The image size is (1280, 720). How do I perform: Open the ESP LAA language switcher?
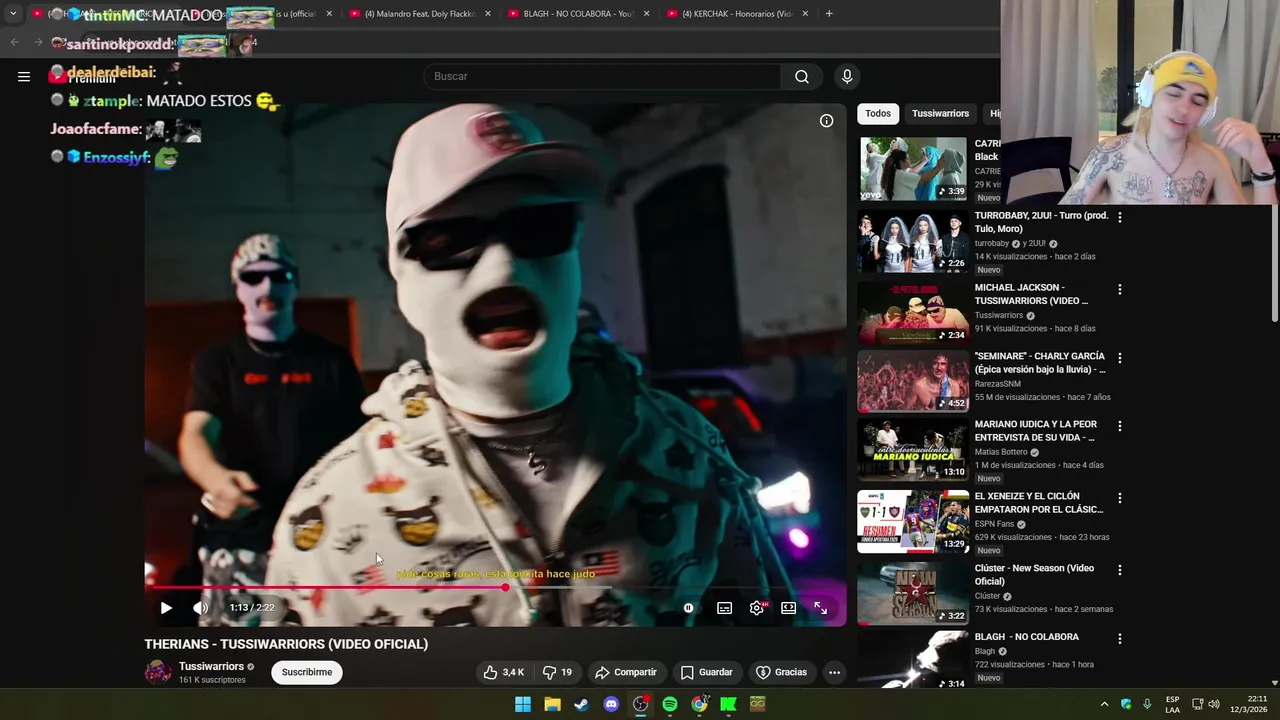(x=1172, y=704)
